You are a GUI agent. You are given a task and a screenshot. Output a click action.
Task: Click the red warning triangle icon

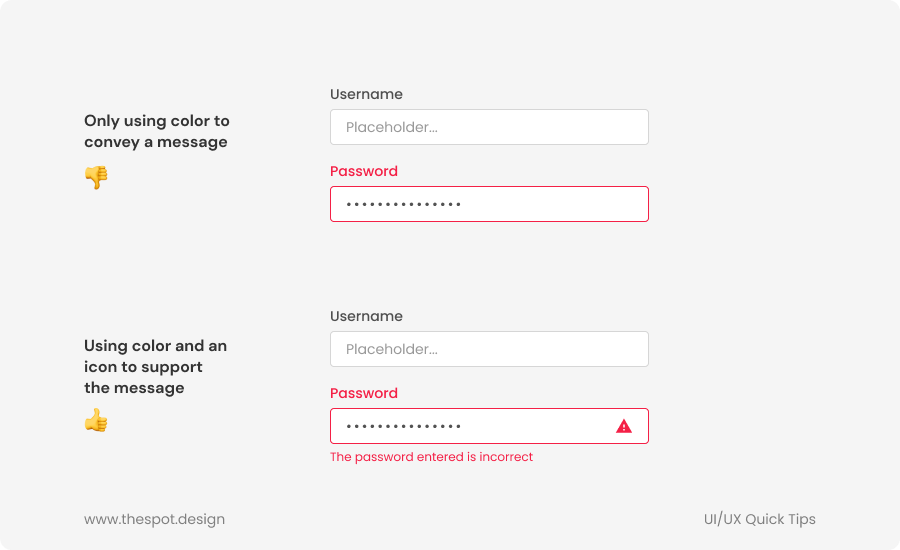point(624,426)
